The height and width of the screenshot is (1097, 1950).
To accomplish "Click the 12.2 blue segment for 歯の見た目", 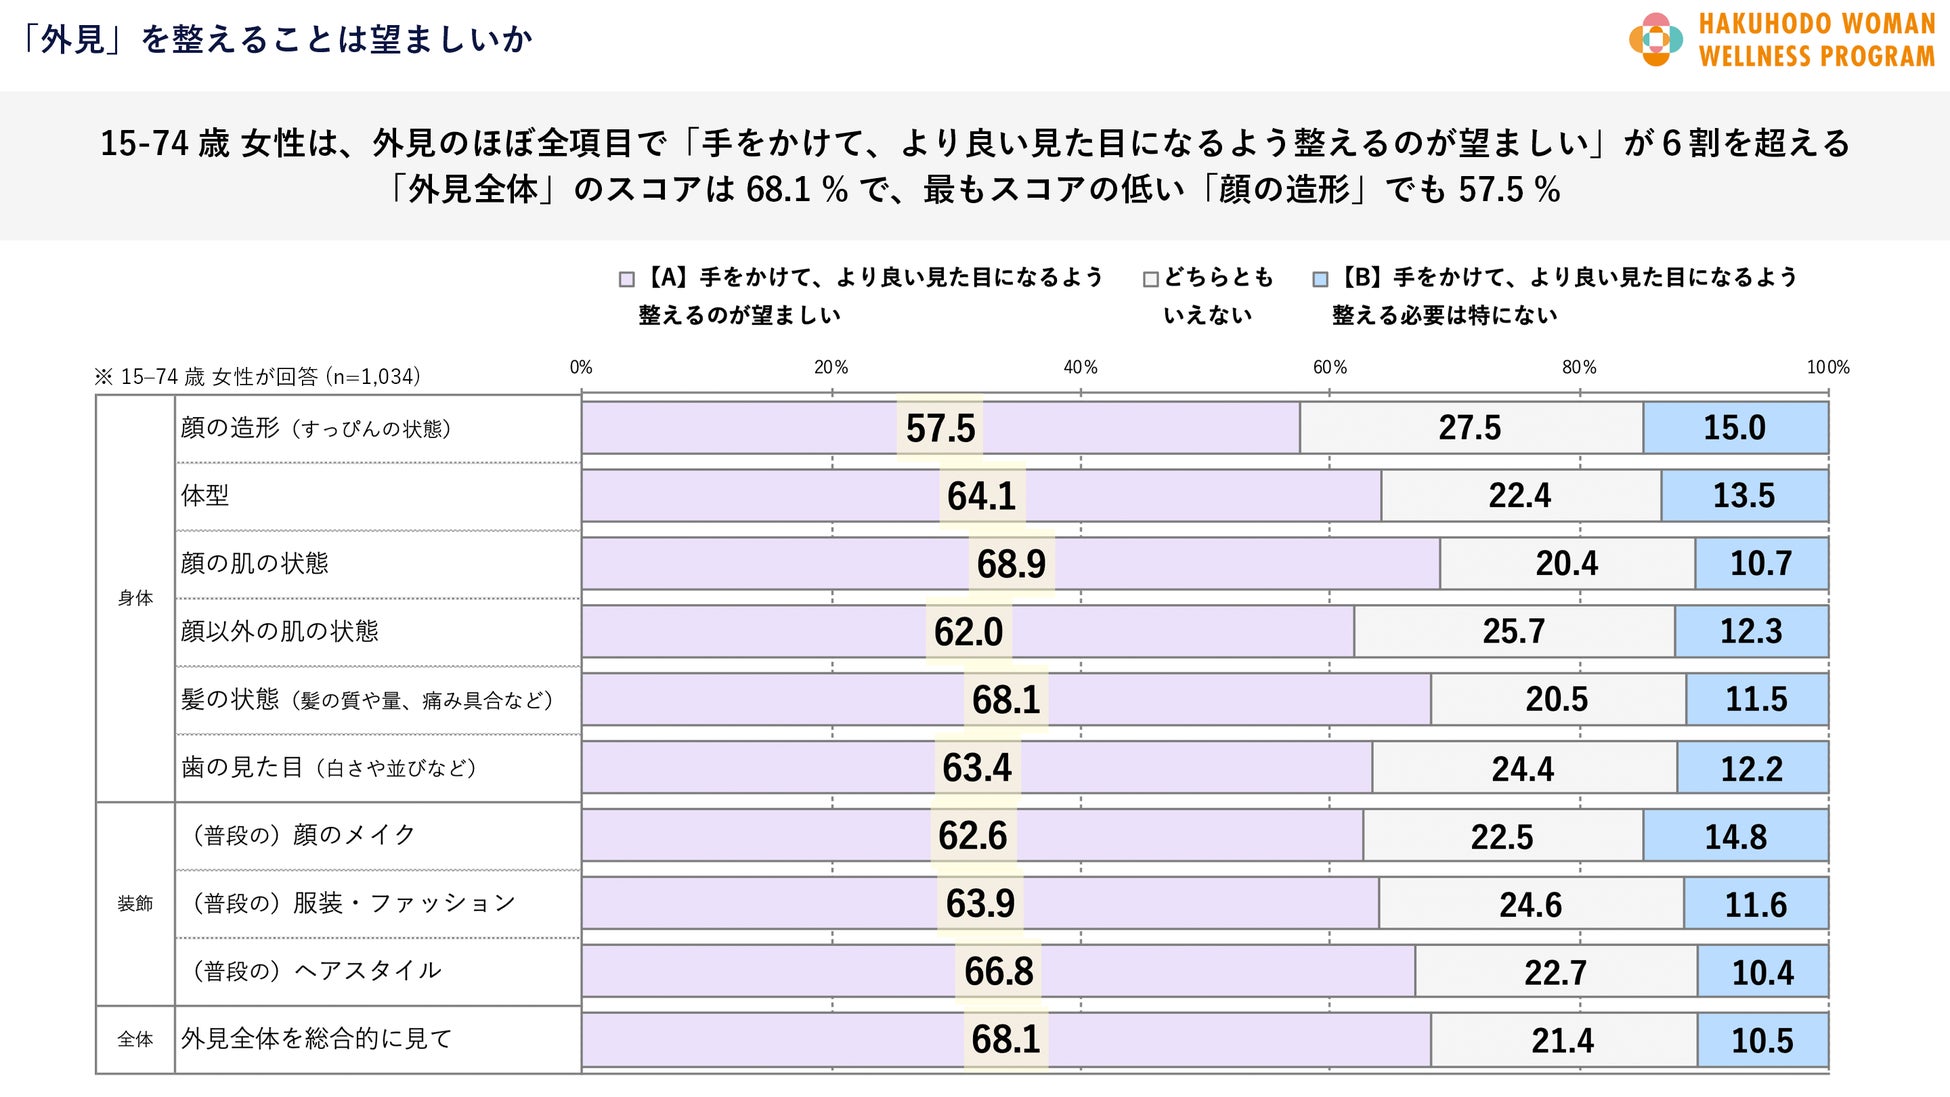I will point(1752,768).
